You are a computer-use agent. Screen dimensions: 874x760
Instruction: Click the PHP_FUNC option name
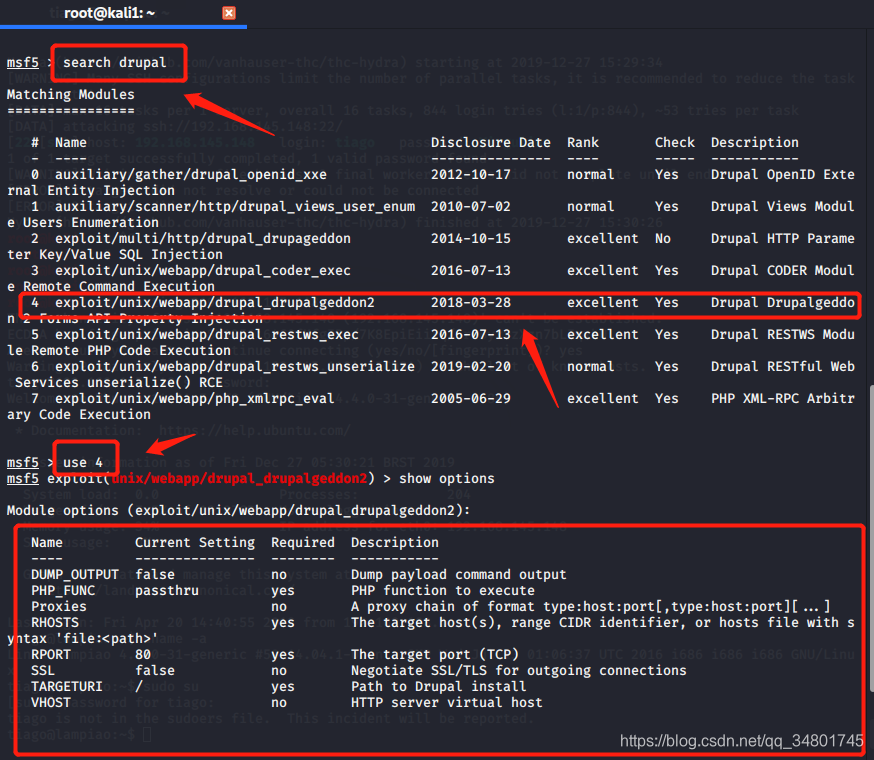(63, 590)
